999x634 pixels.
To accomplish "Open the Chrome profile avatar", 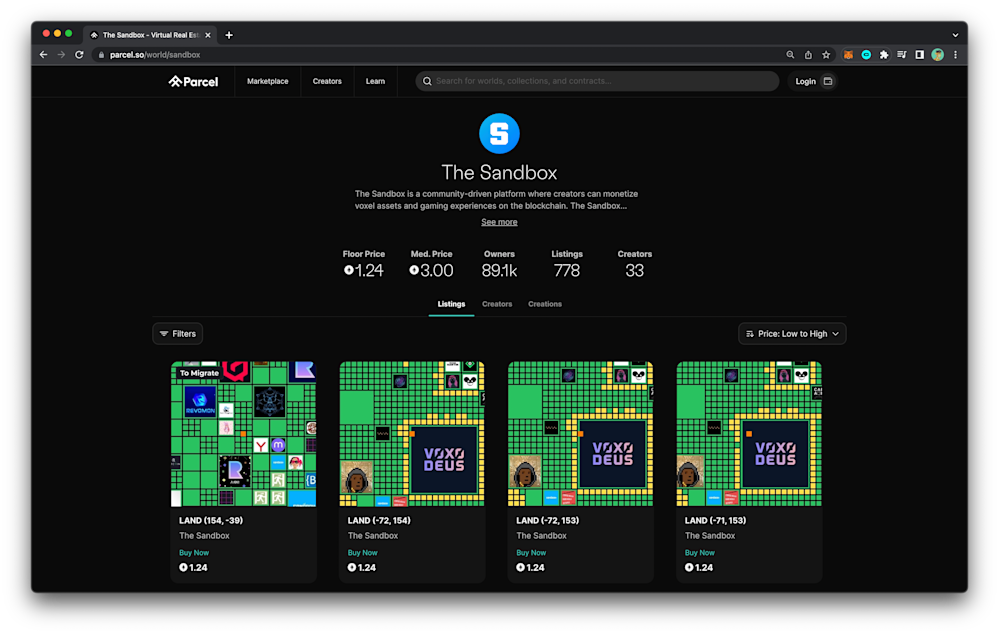I will 937,55.
